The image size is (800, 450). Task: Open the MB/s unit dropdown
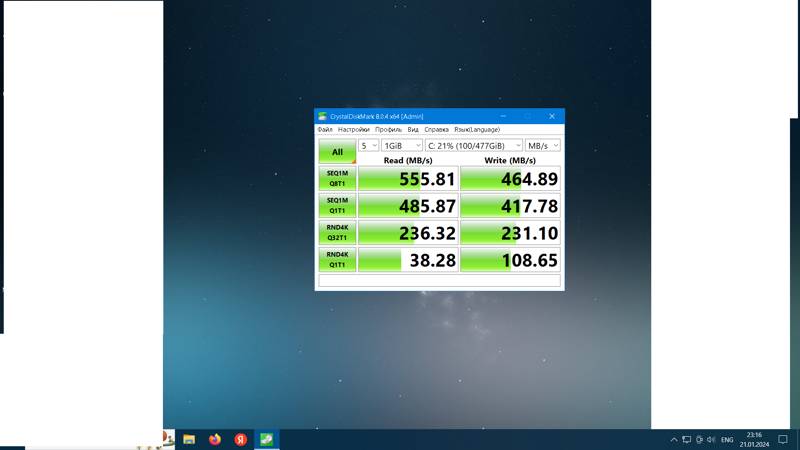tap(543, 145)
